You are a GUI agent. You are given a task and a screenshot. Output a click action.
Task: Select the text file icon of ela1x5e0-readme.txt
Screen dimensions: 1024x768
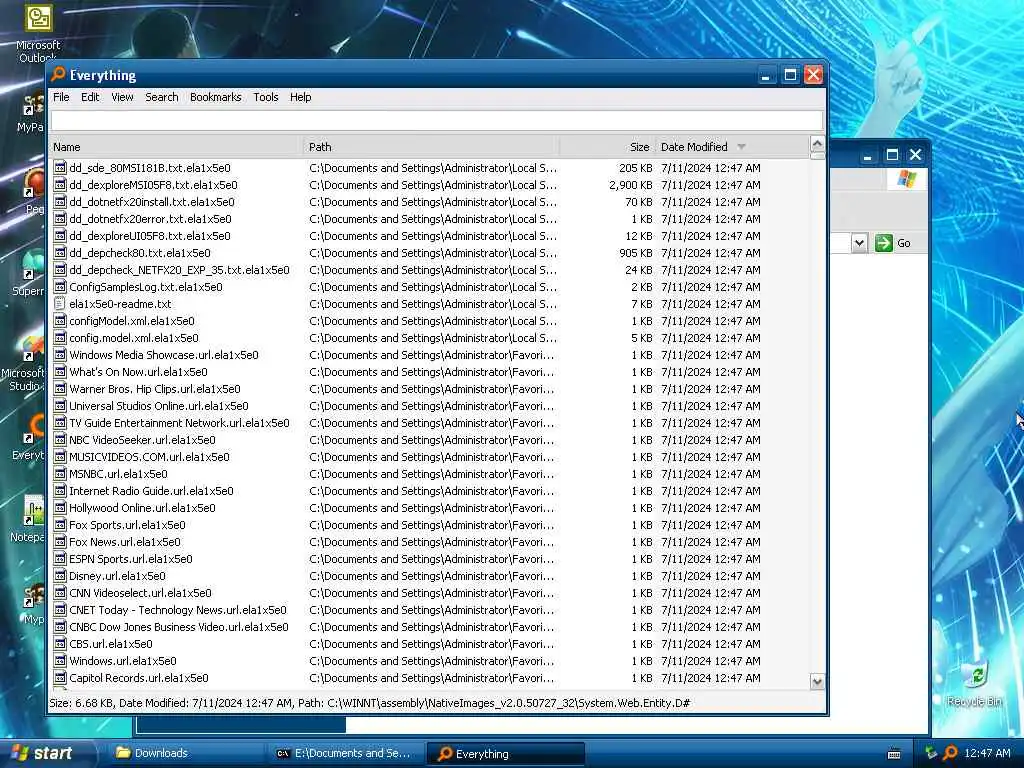(x=60, y=304)
